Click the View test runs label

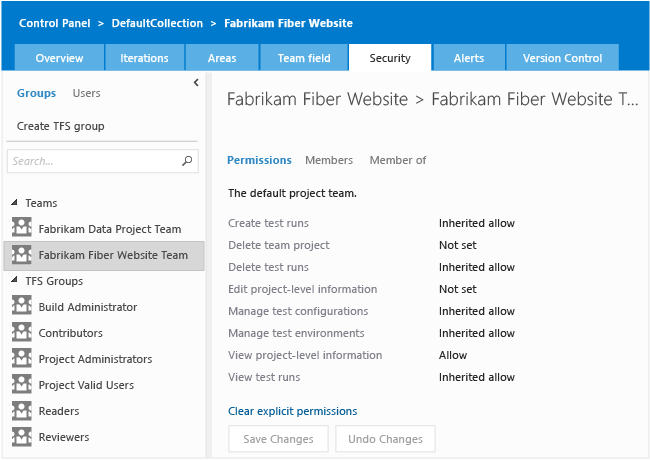[264, 377]
